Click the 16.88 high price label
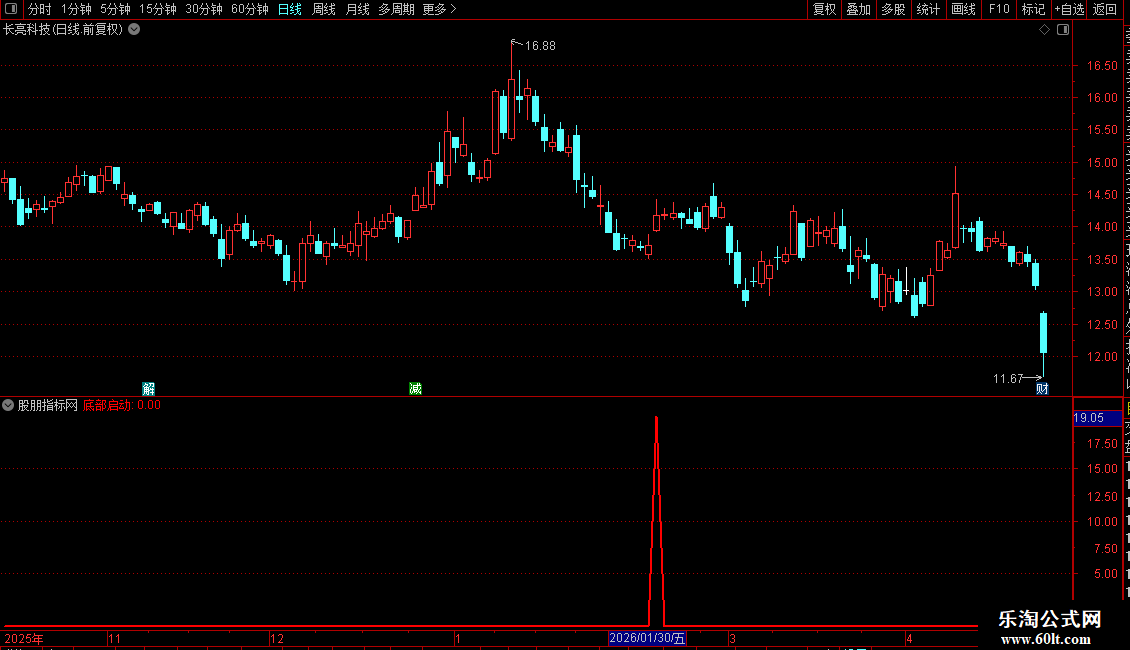Image resolution: width=1130 pixels, height=650 pixels. click(x=540, y=46)
